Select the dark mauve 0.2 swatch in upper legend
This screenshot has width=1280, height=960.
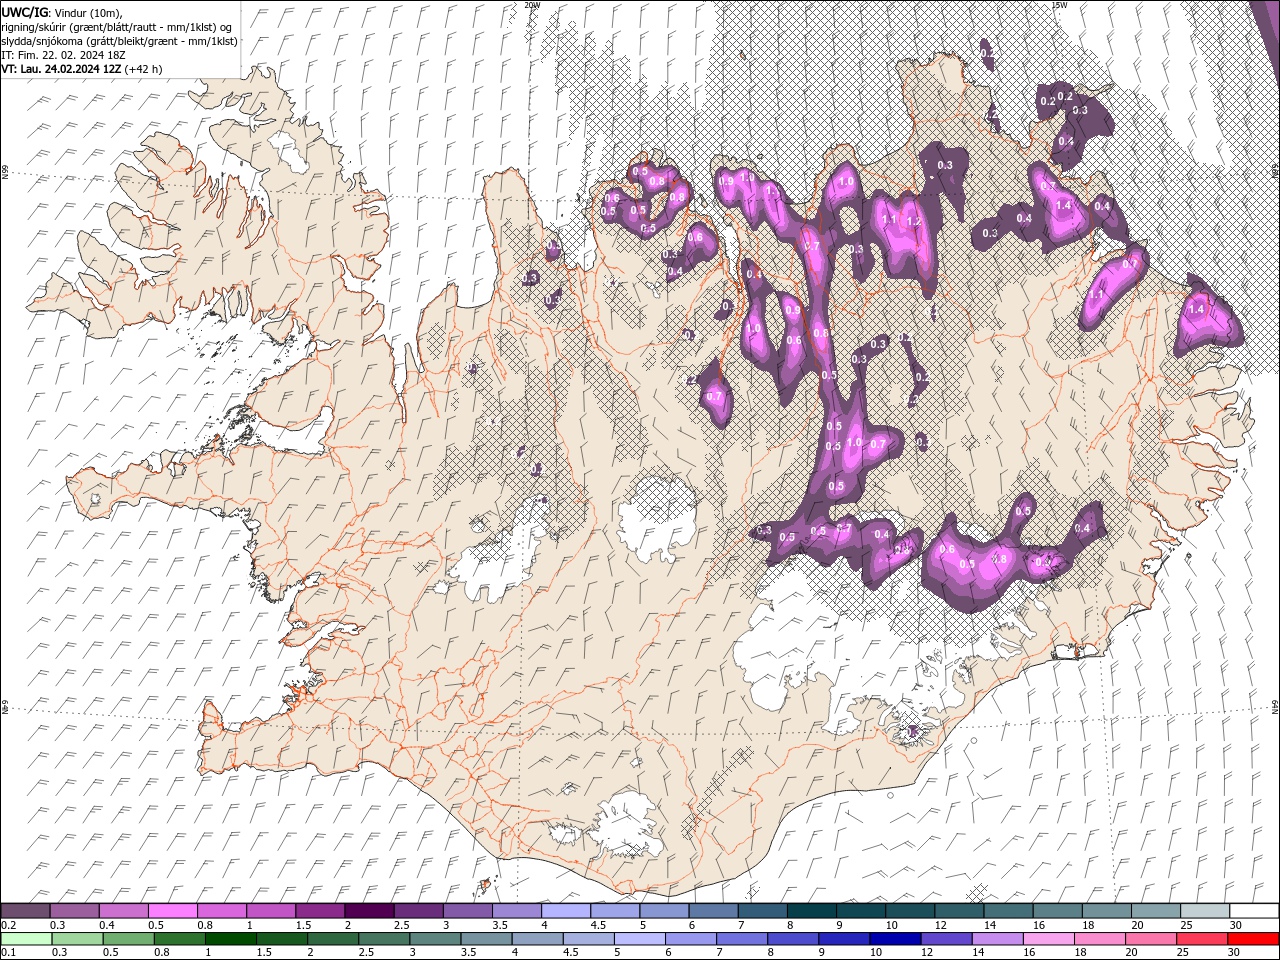[25, 911]
